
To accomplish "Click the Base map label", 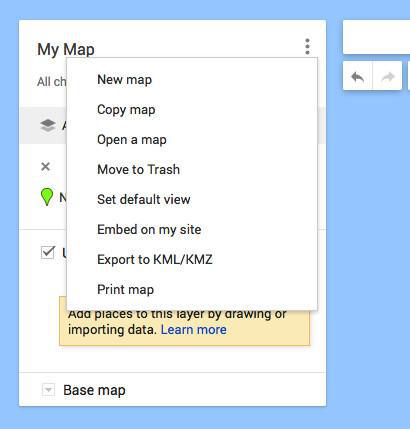I will tap(94, 390).
